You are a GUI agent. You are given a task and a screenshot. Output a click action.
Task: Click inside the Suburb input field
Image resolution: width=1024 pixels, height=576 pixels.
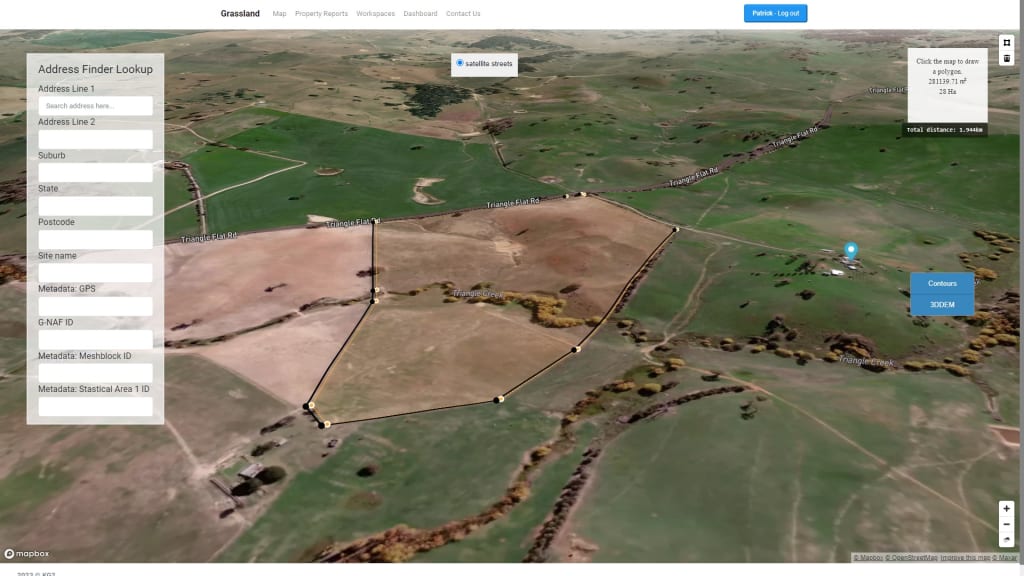pyautogui.click(x=95, y=172)
